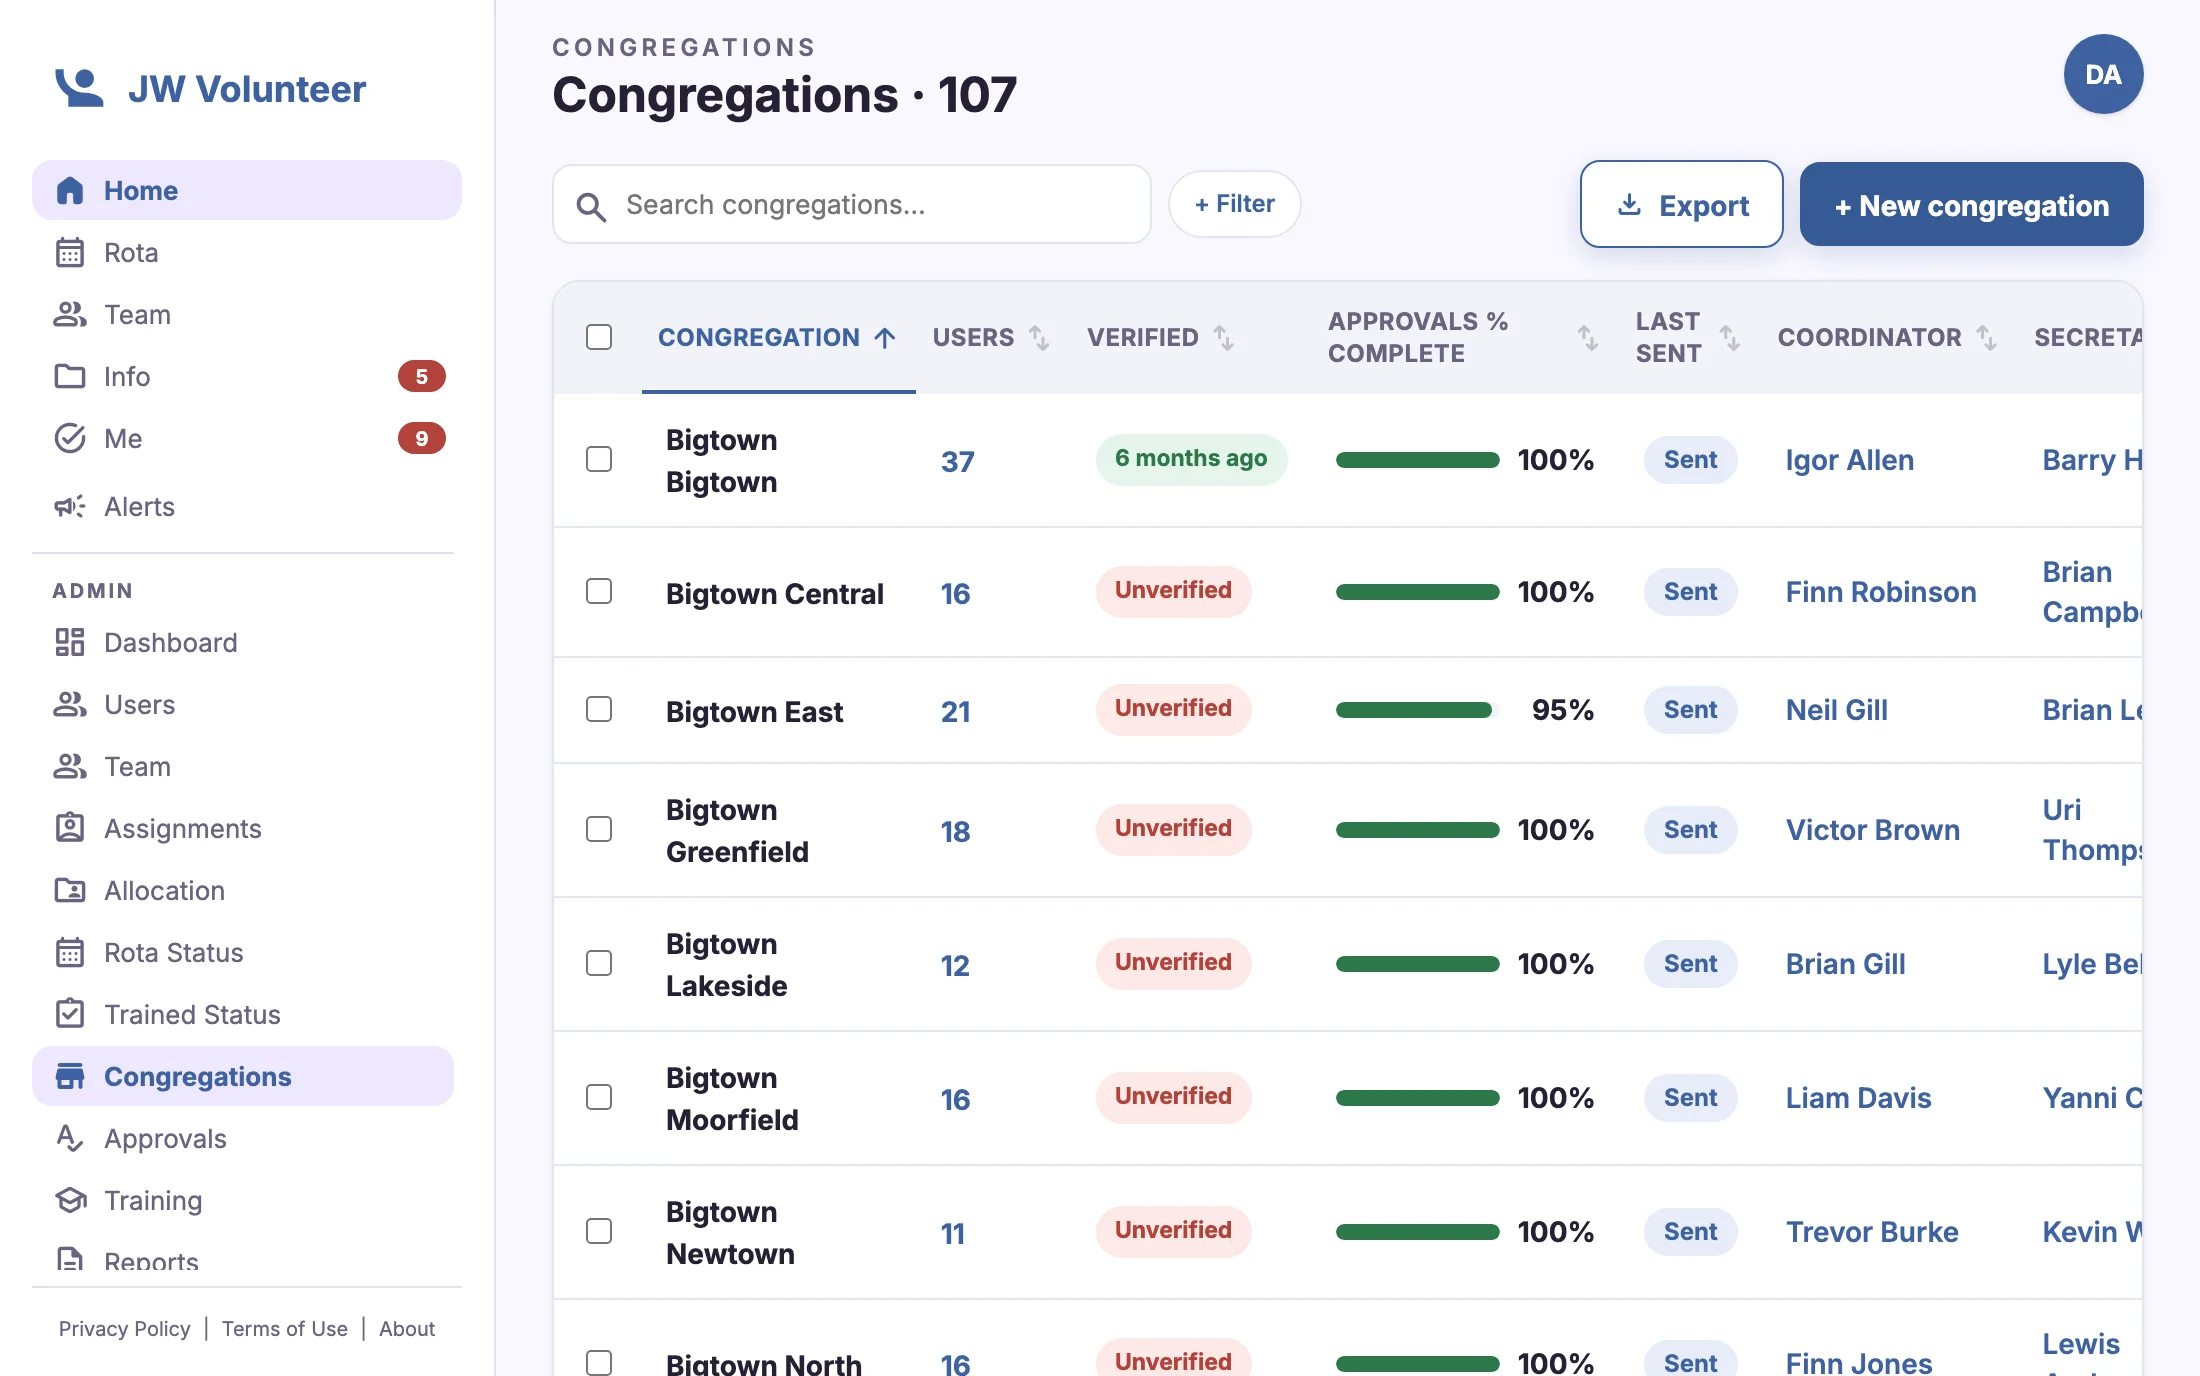Click the Bigtown Central 100% progress bar
Viewport: 2200px width, 1376px height.
(x=1417, y=592)
